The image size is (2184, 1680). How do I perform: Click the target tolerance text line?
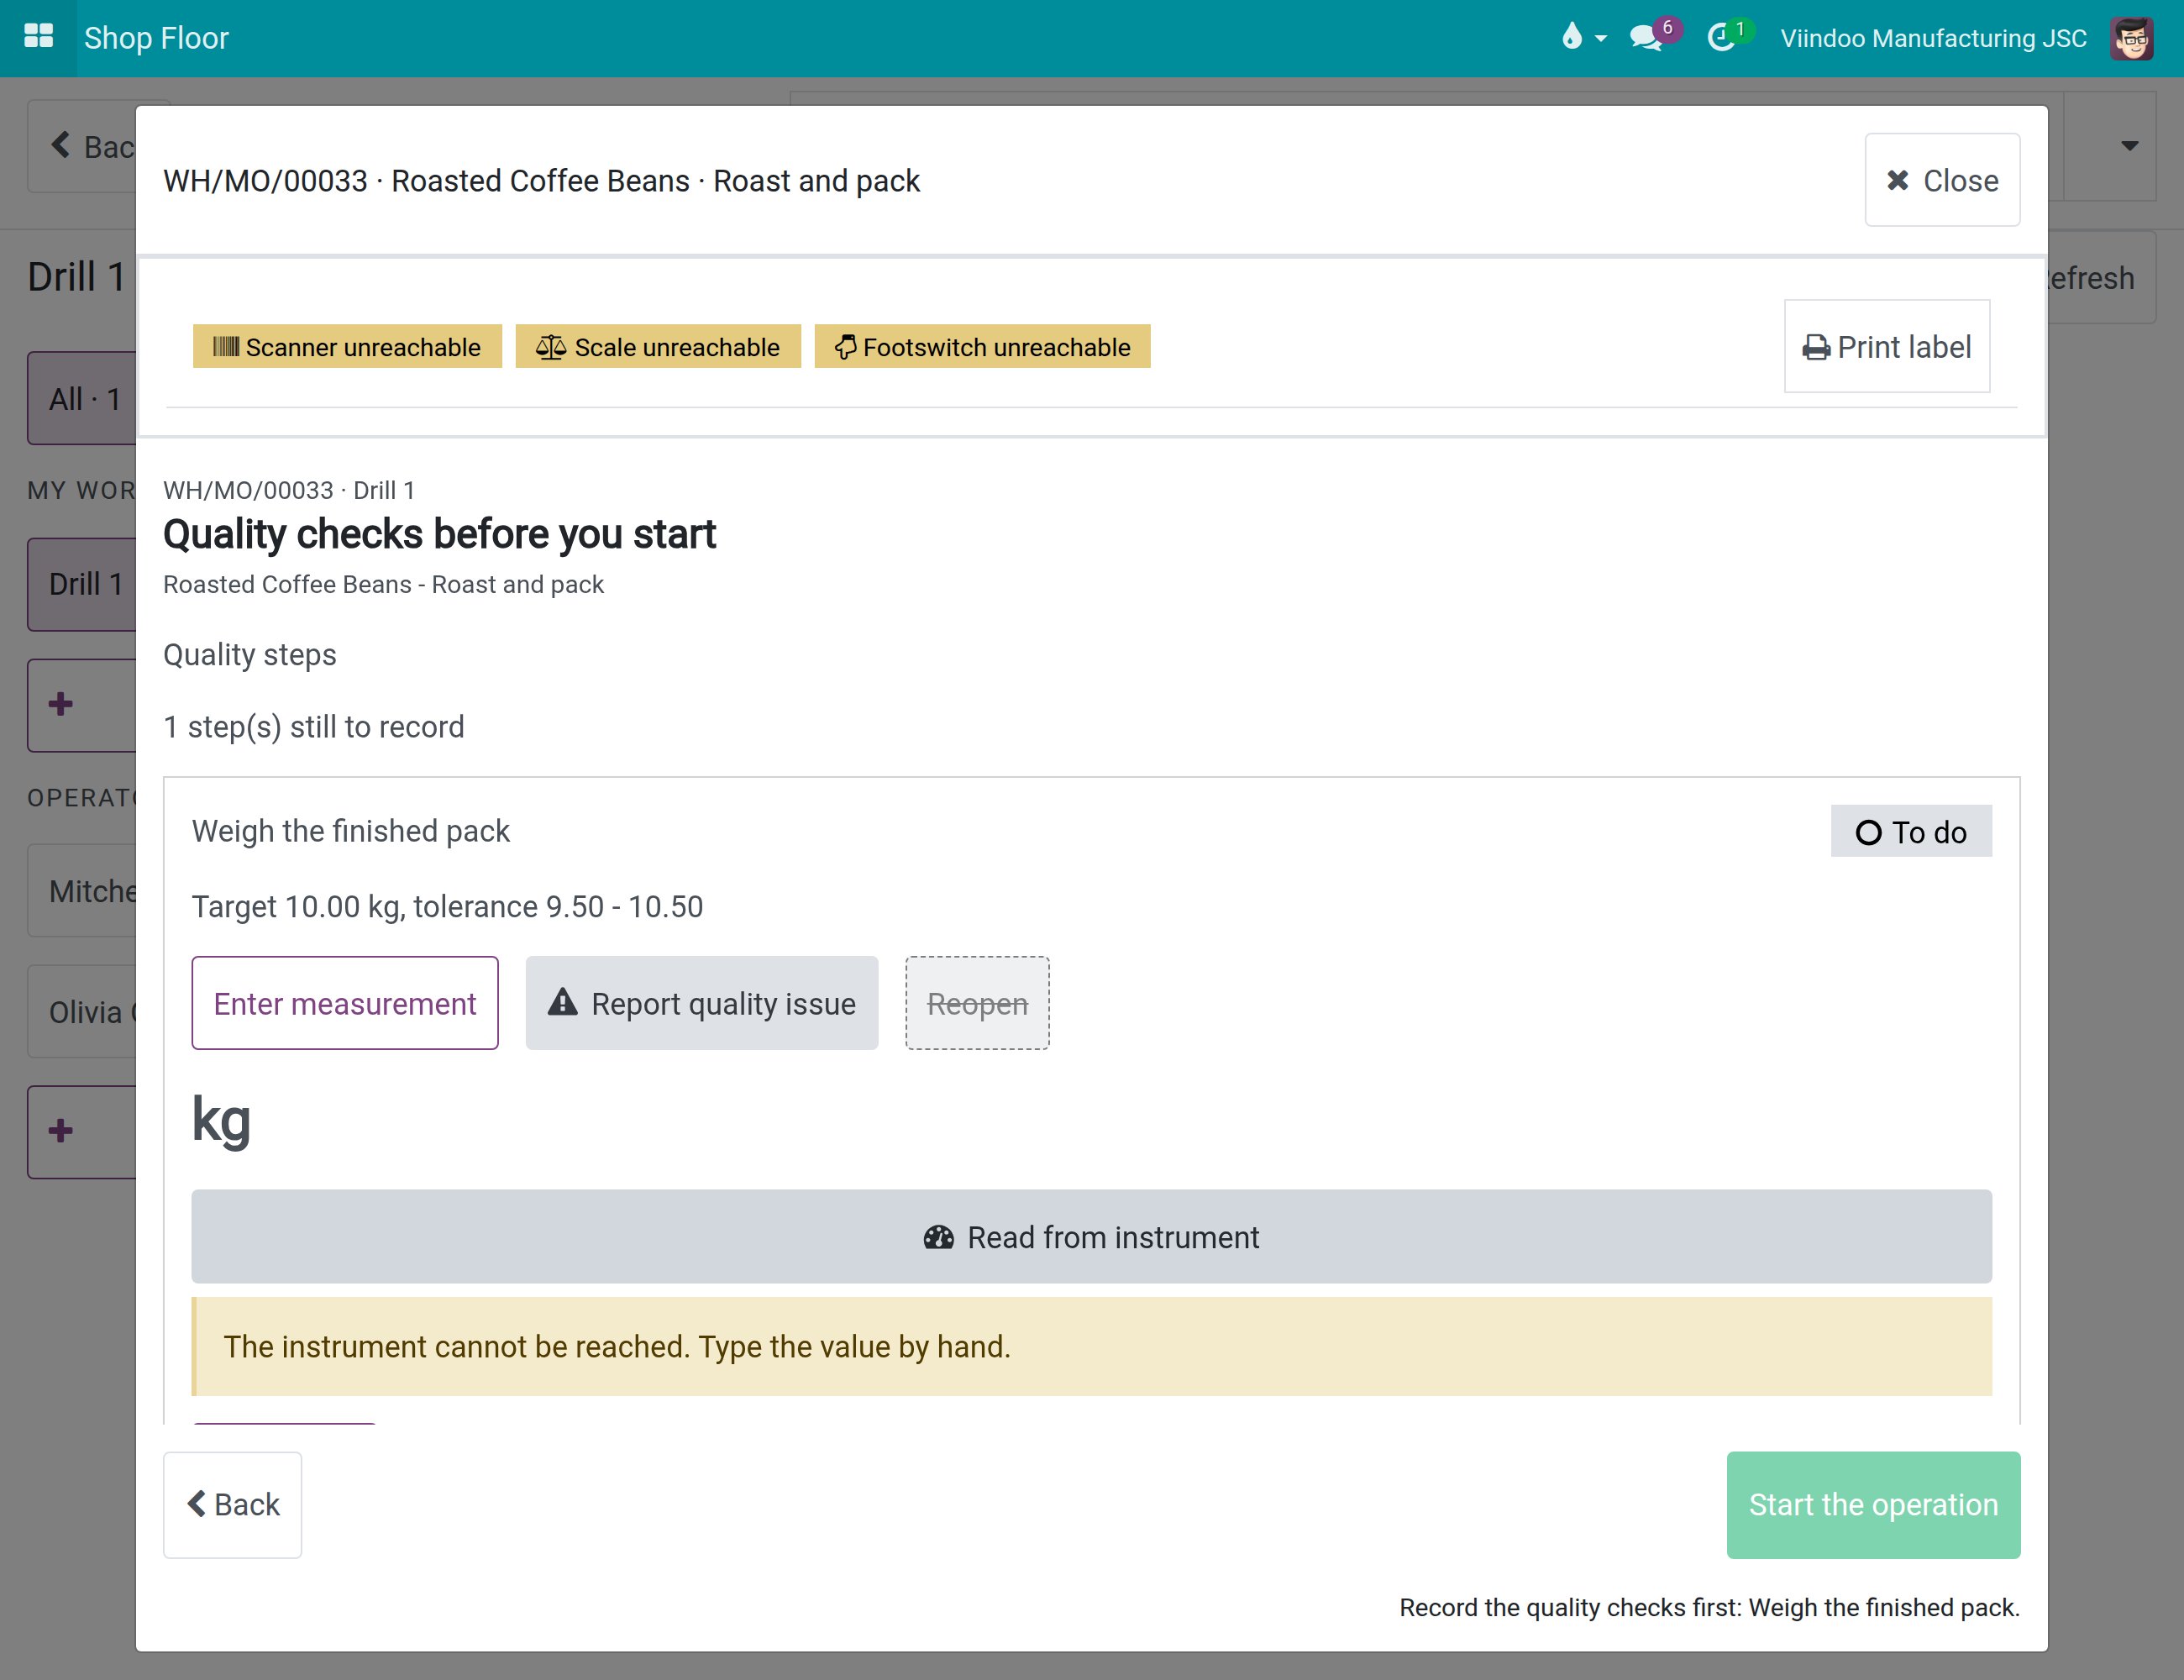[447, 906]
